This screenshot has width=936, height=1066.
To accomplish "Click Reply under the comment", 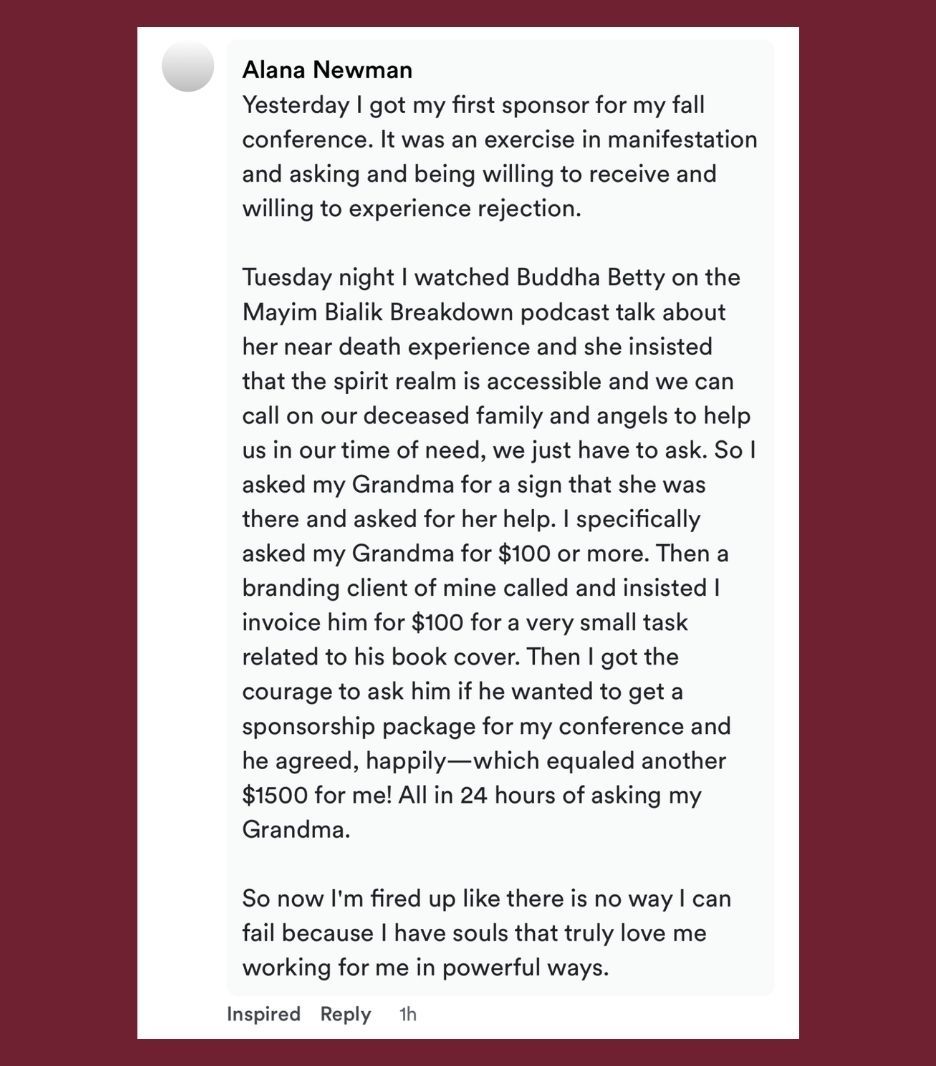I will pyautogui.click(x=345, y=1014).
